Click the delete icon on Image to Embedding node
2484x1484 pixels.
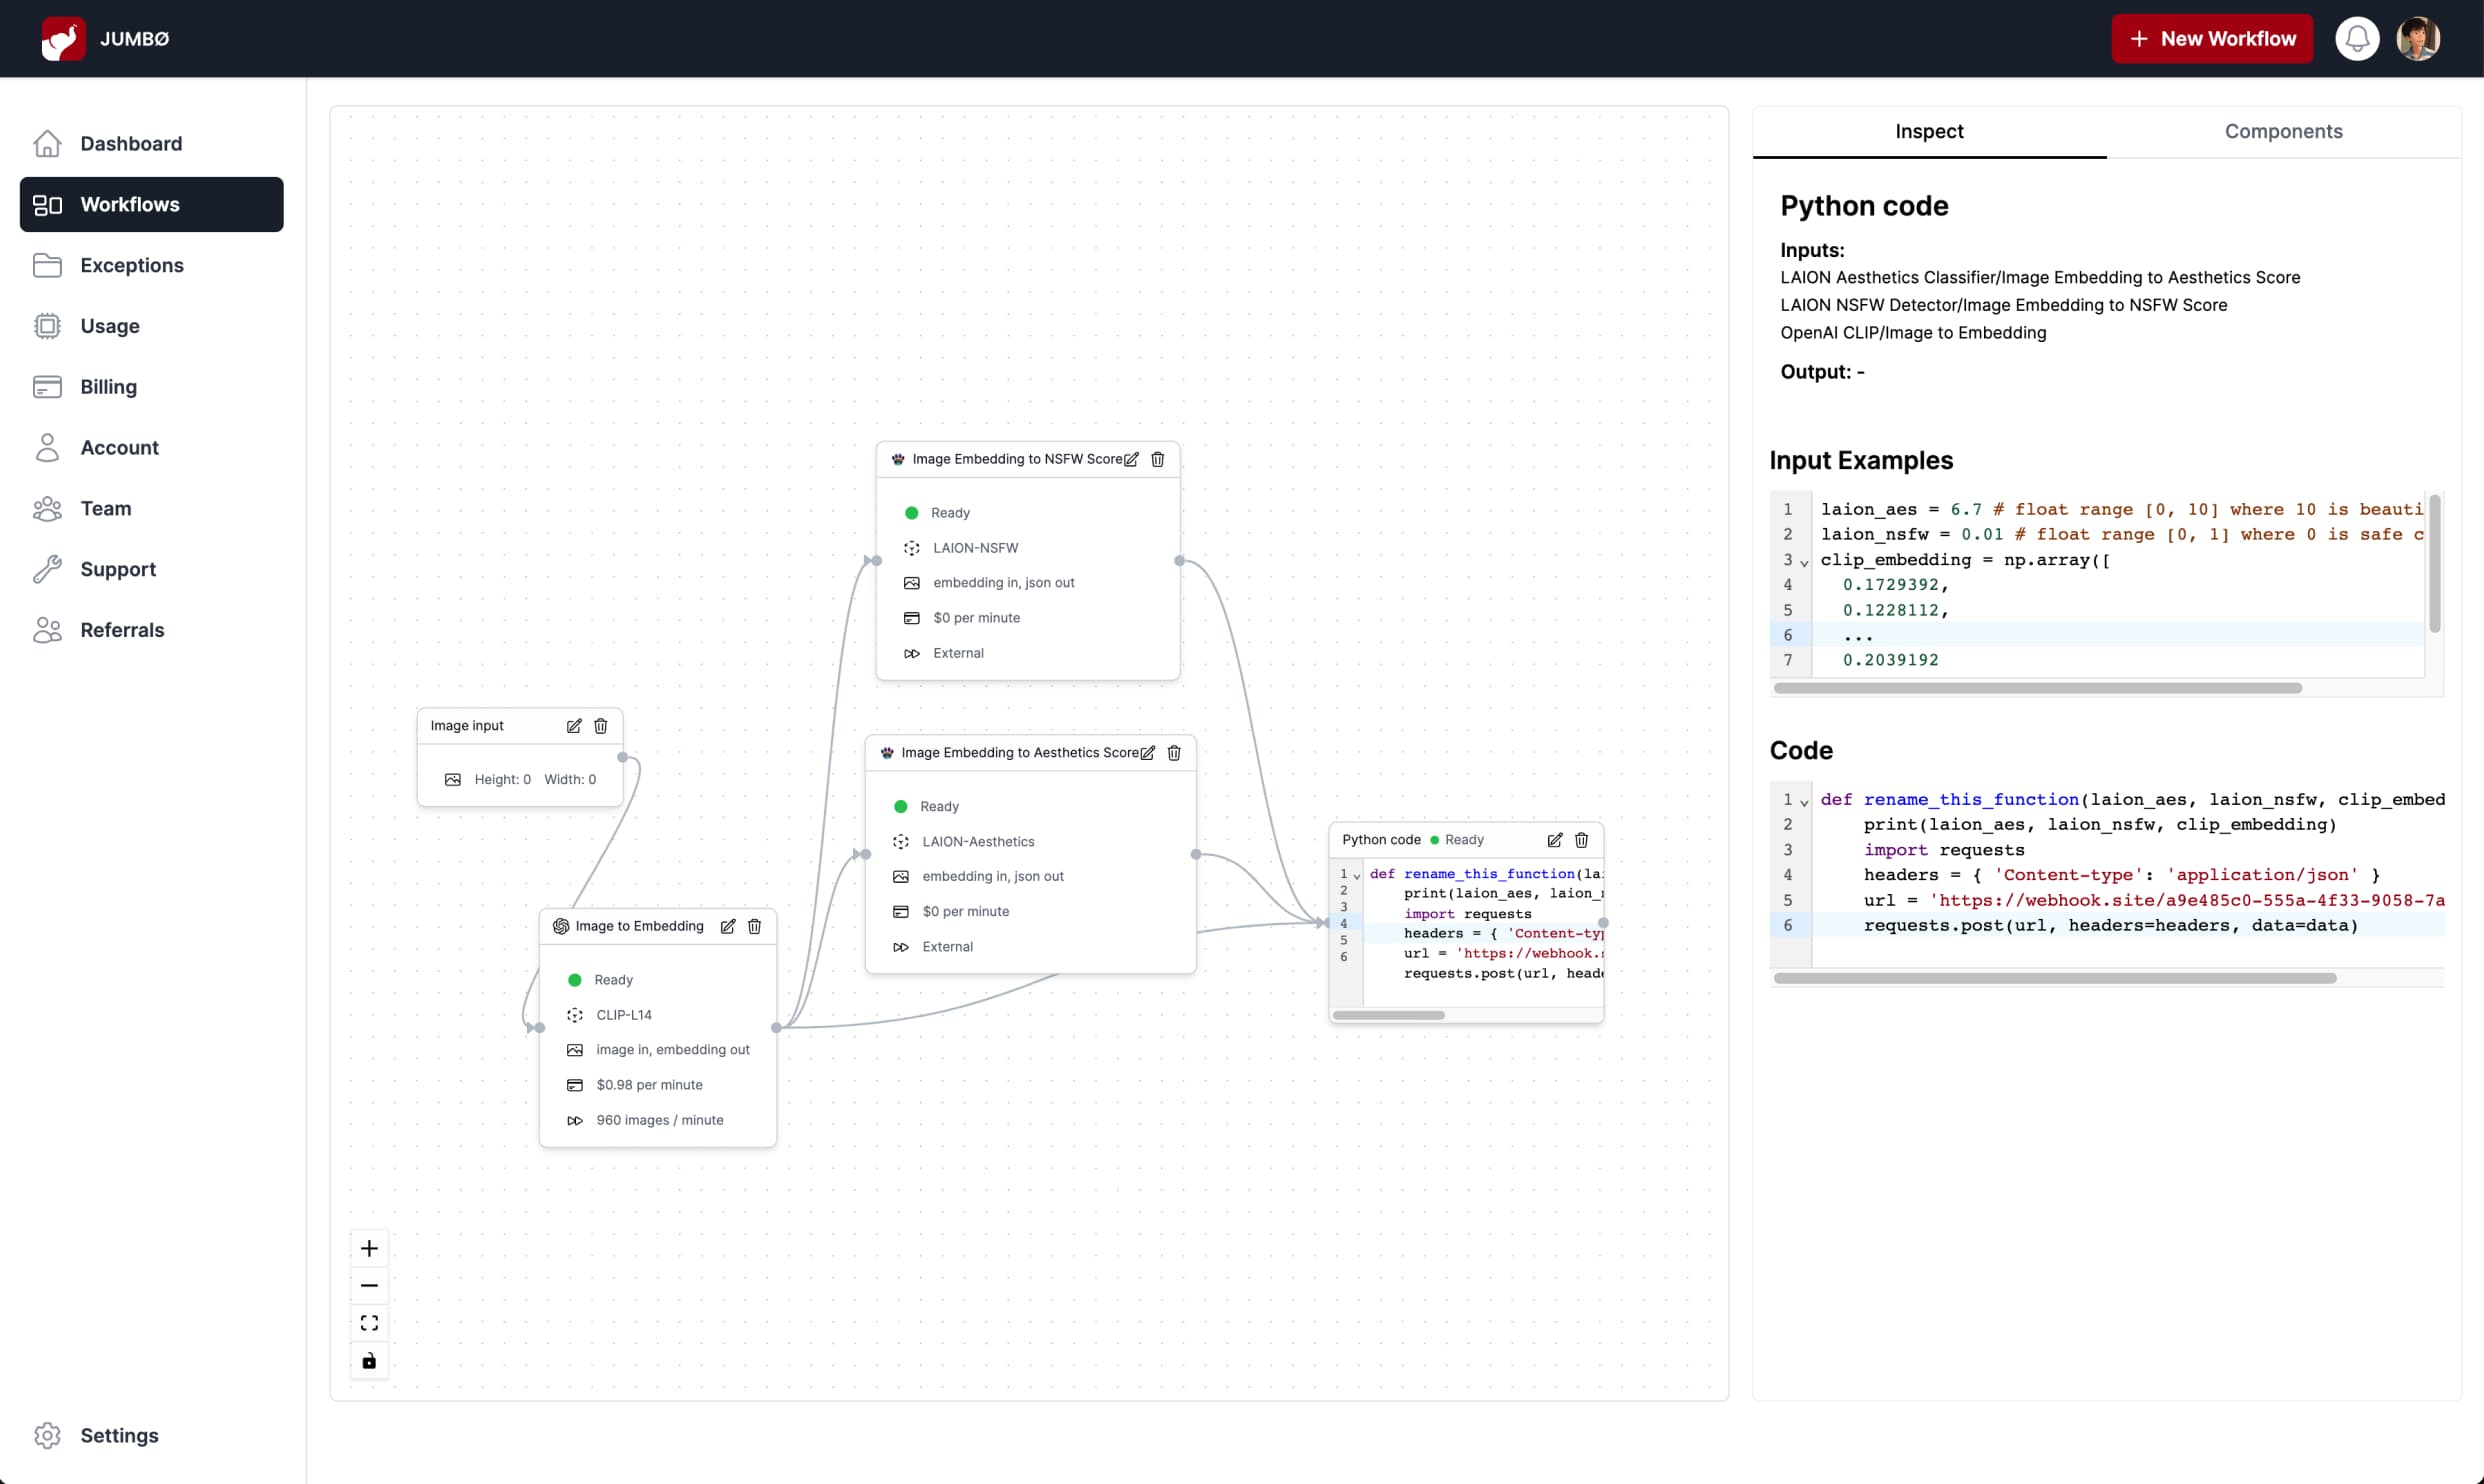pos(754,926)
